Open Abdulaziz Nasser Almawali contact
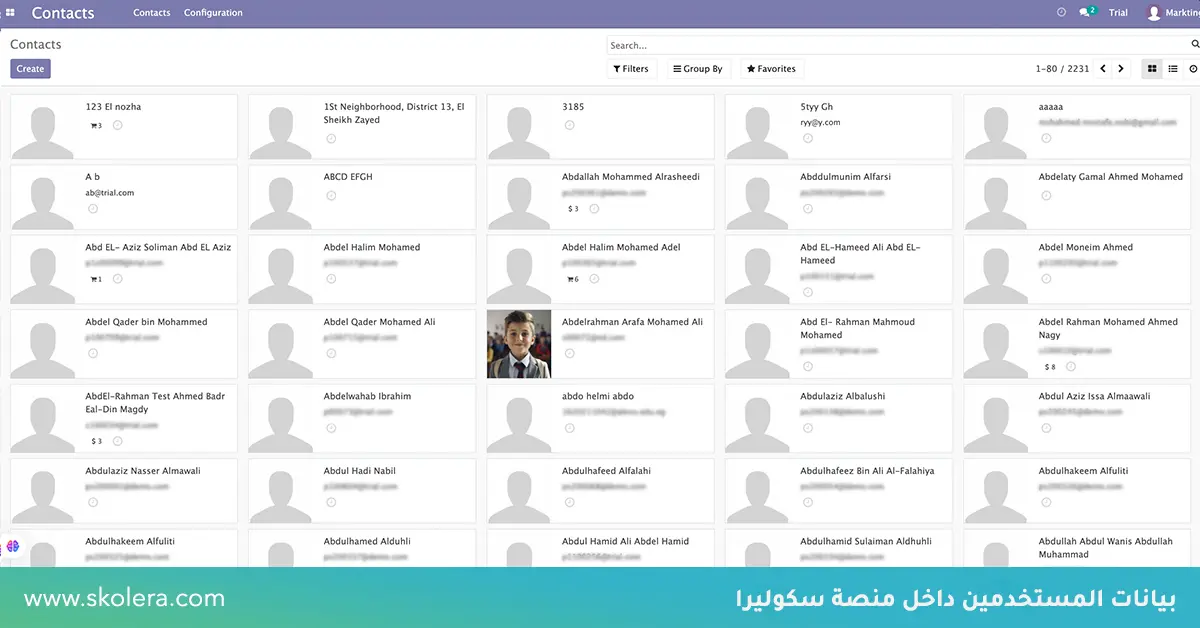 tap(124, 491)
